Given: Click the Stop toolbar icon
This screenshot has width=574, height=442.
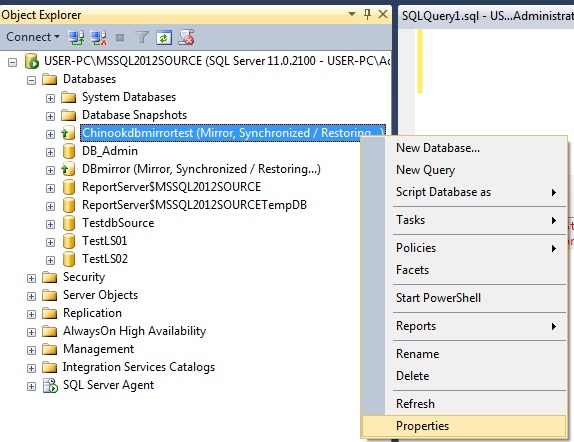Looking at the screenshot, I should click(120, 37).
